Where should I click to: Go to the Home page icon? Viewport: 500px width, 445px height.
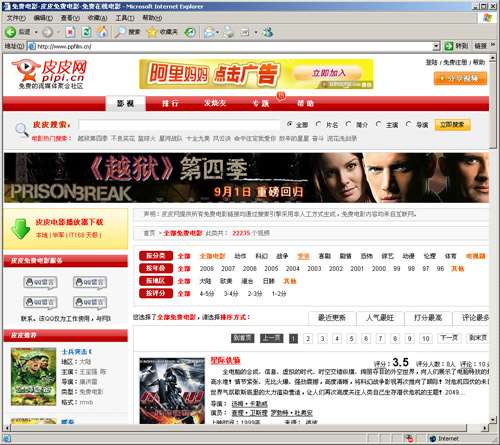(x=102, y=32)
